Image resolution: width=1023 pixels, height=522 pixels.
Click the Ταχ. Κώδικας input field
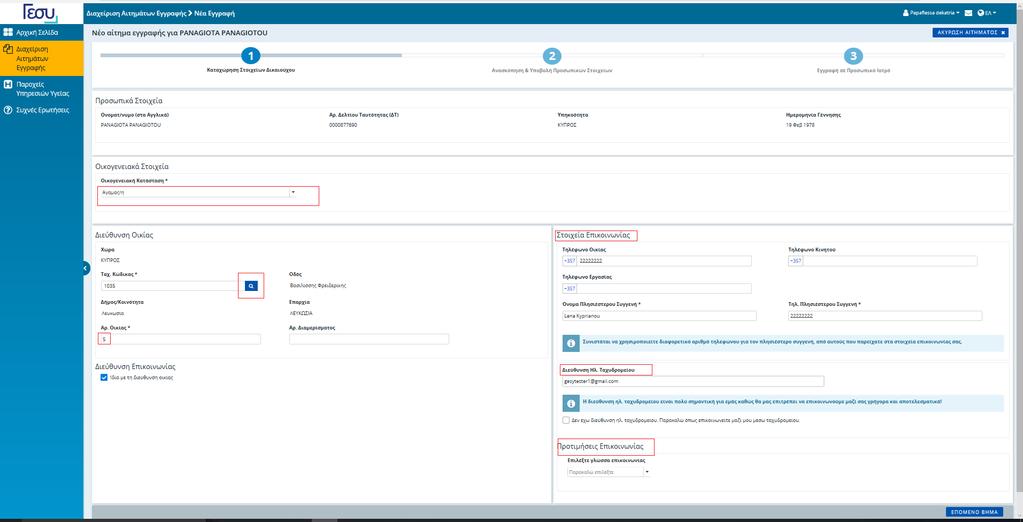tap(171, 286)
